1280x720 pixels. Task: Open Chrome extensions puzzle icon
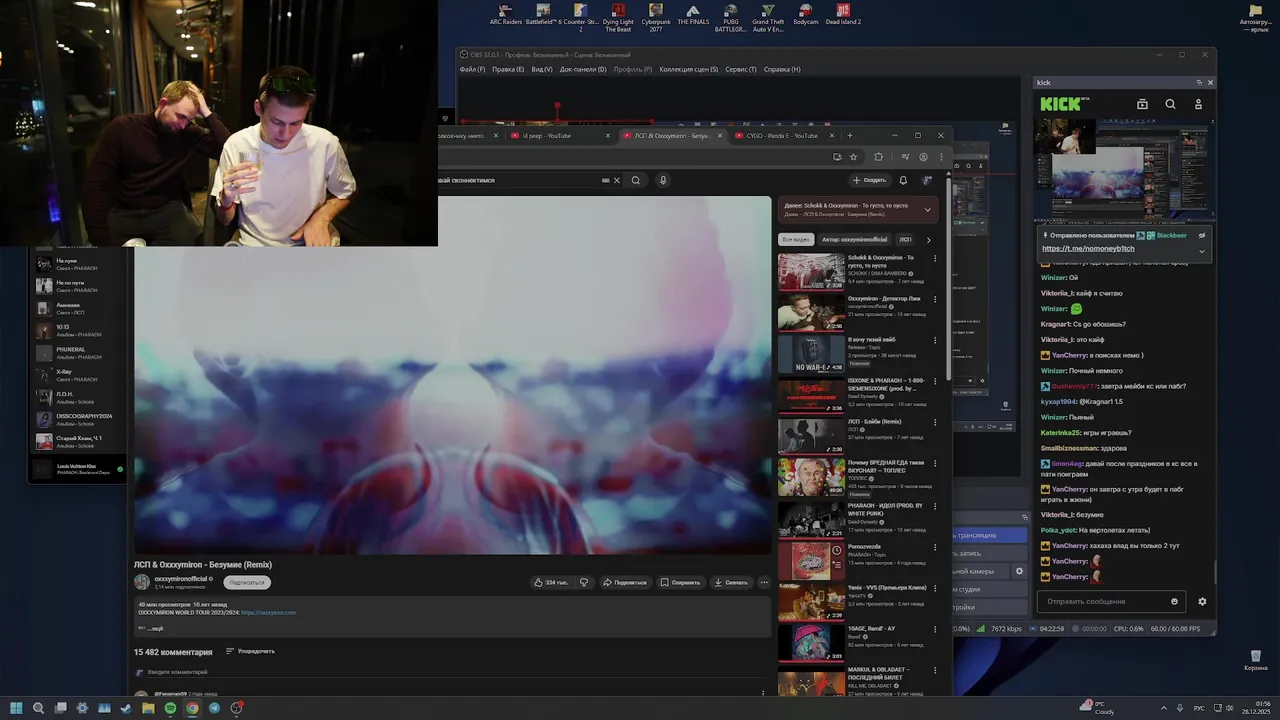click(878, 157)
